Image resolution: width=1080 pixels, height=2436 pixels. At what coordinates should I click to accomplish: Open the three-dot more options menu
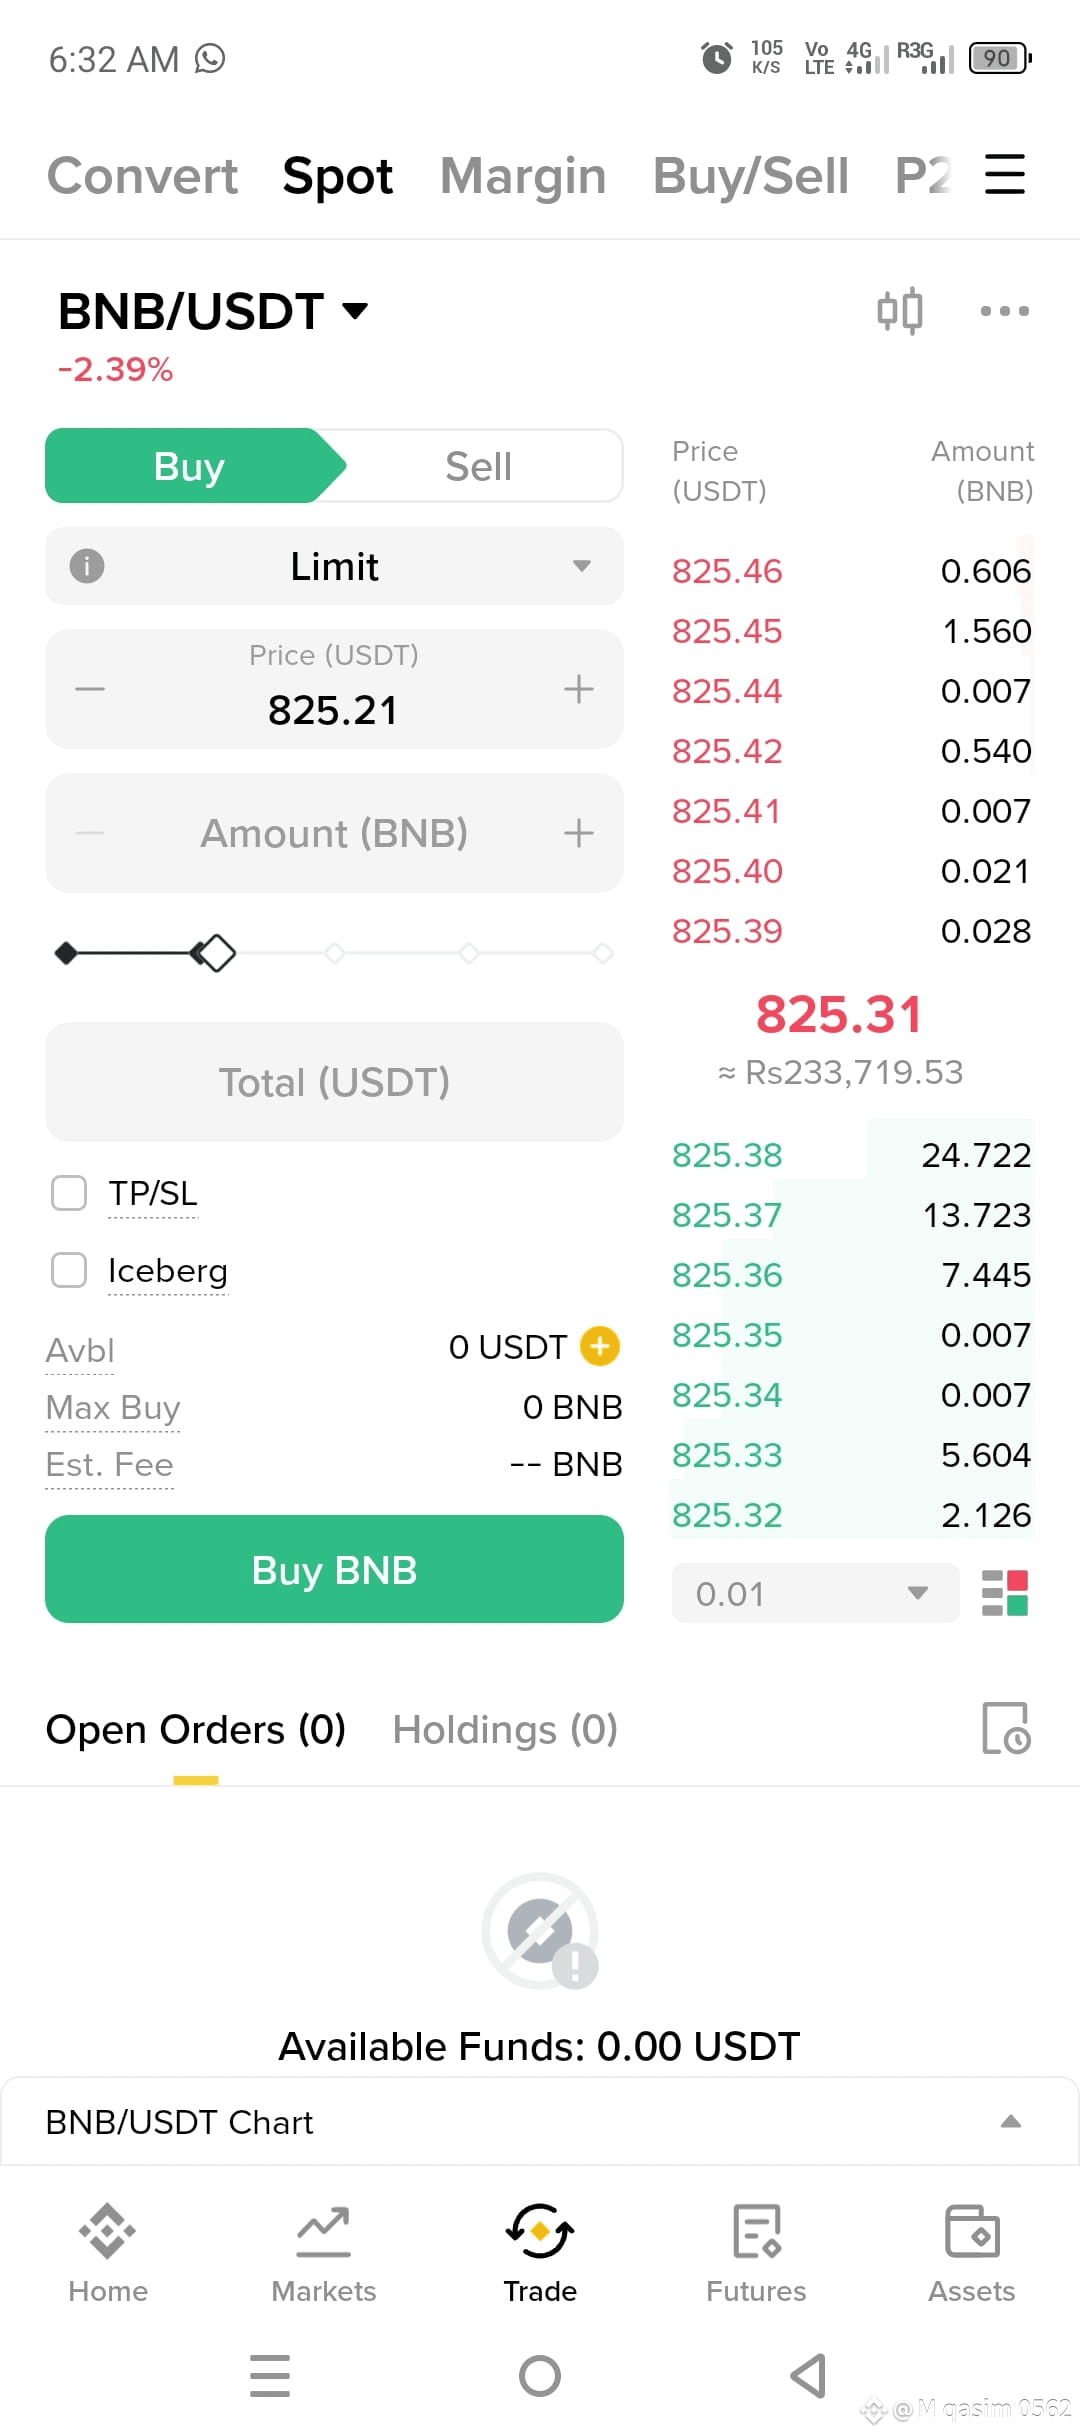pos(1004,311)
